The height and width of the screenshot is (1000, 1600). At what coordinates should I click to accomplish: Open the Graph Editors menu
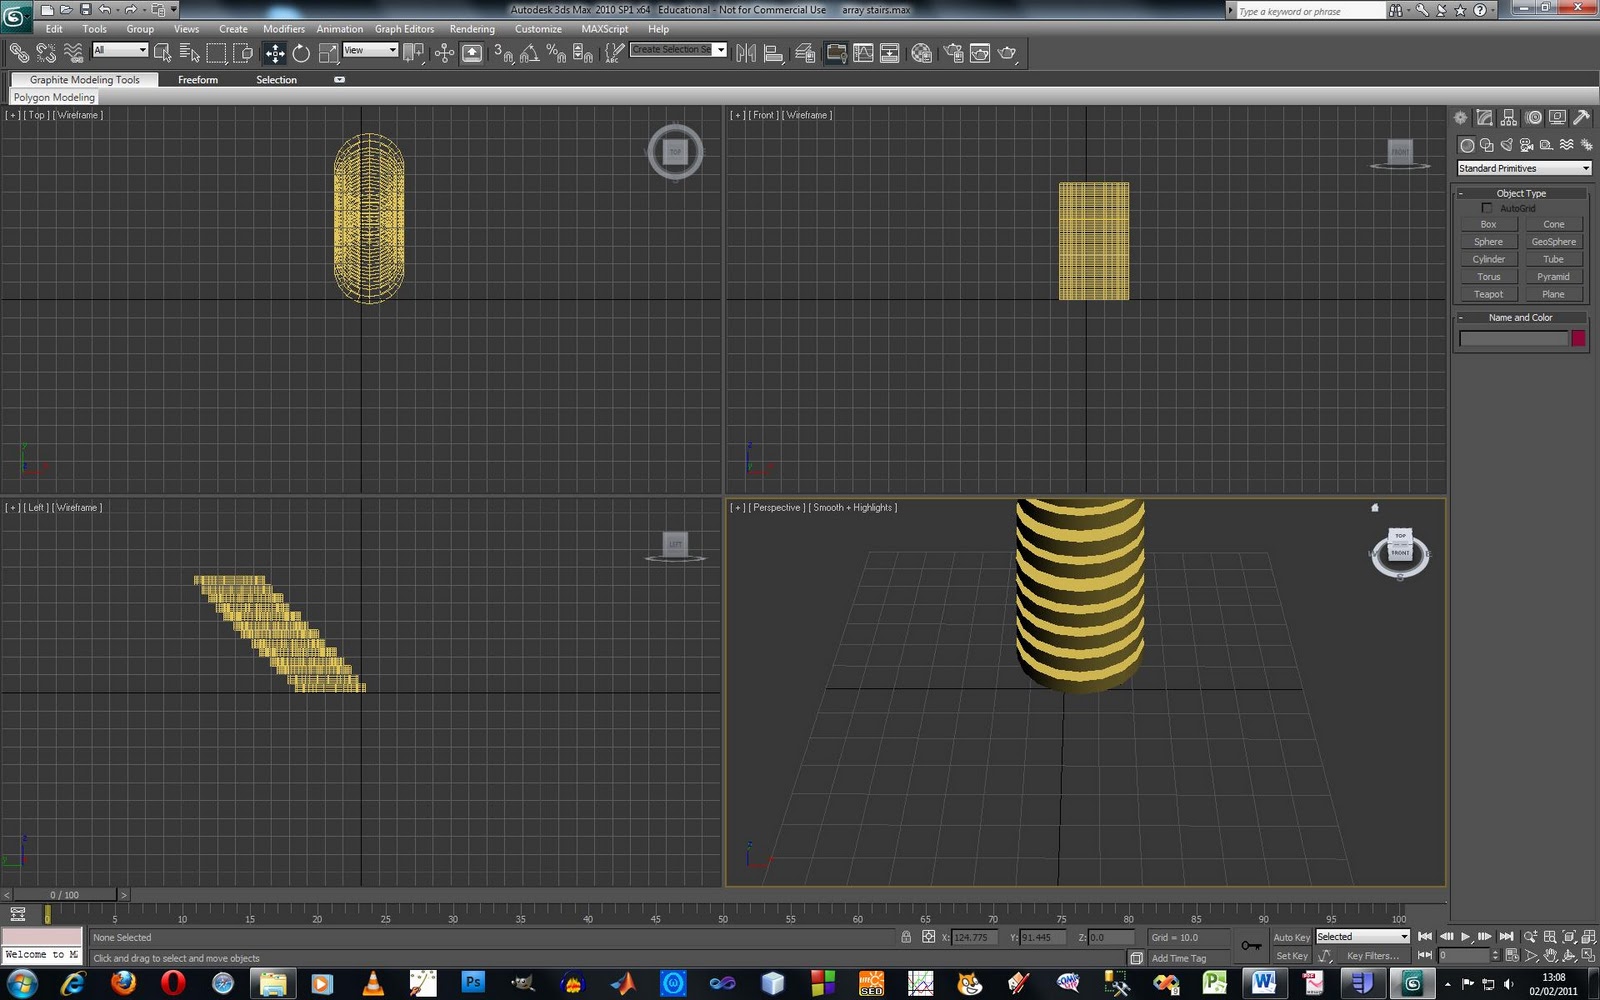[x=404, y=29]
